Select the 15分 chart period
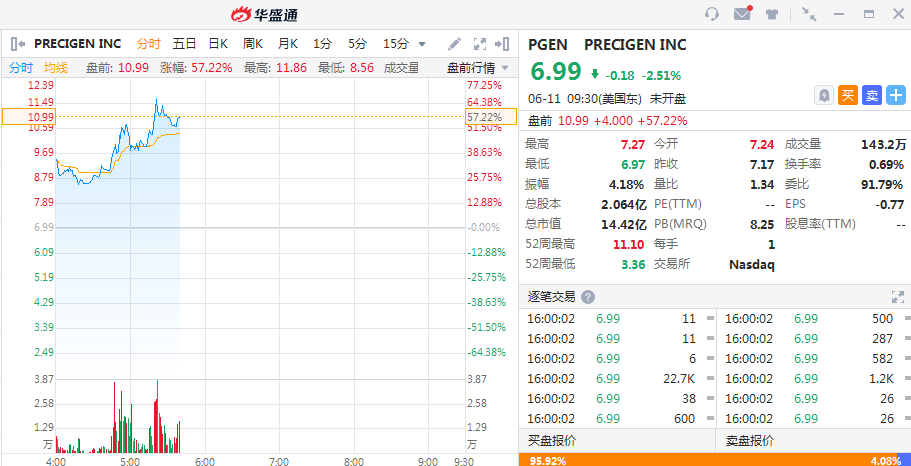The width and height of the screenshot is (911, 466). click(x=396, y=44)
